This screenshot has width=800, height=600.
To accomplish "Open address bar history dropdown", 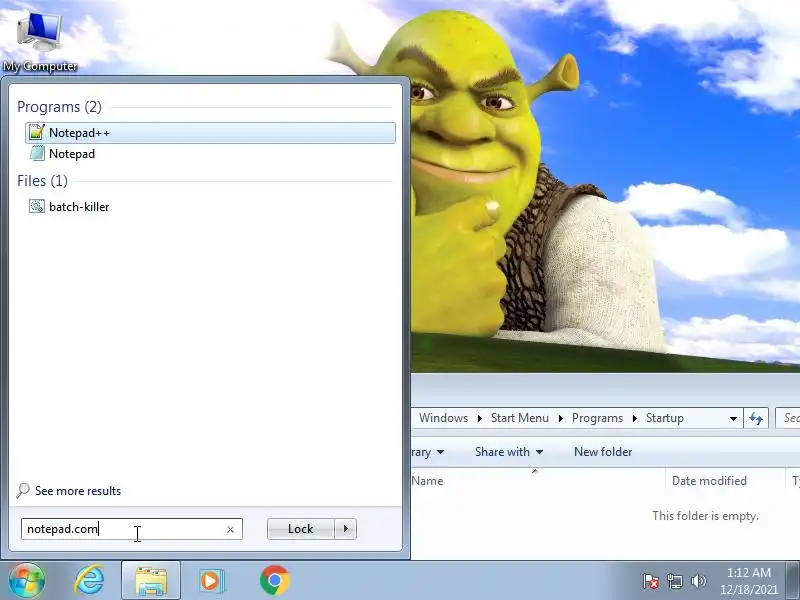I will 733,418.
